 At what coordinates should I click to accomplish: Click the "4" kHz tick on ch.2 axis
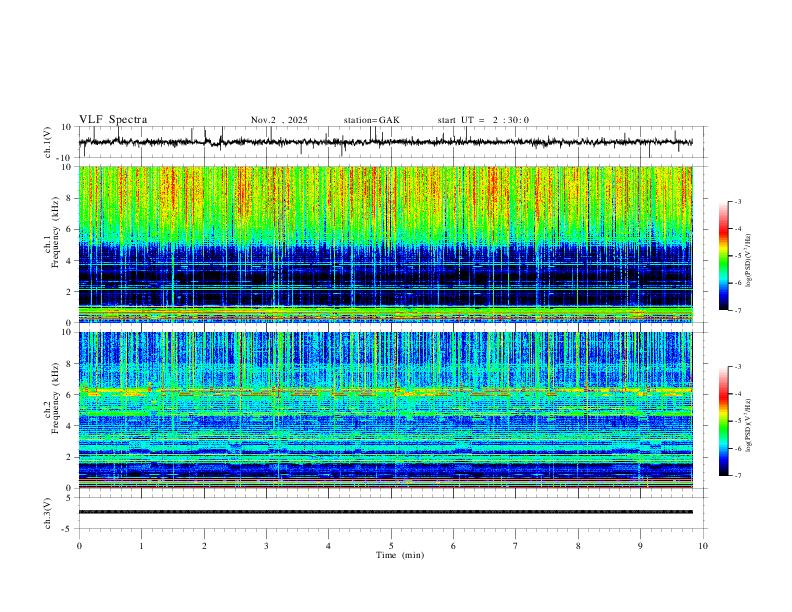(70, 426)
